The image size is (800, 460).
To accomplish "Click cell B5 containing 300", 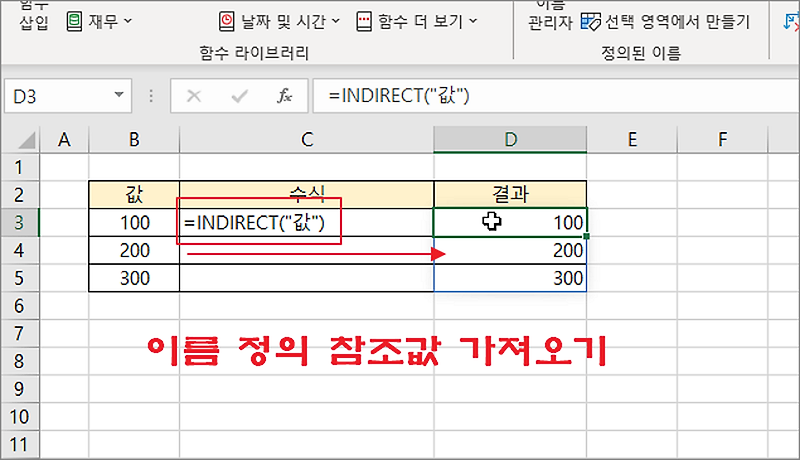I will pos(134,278).
